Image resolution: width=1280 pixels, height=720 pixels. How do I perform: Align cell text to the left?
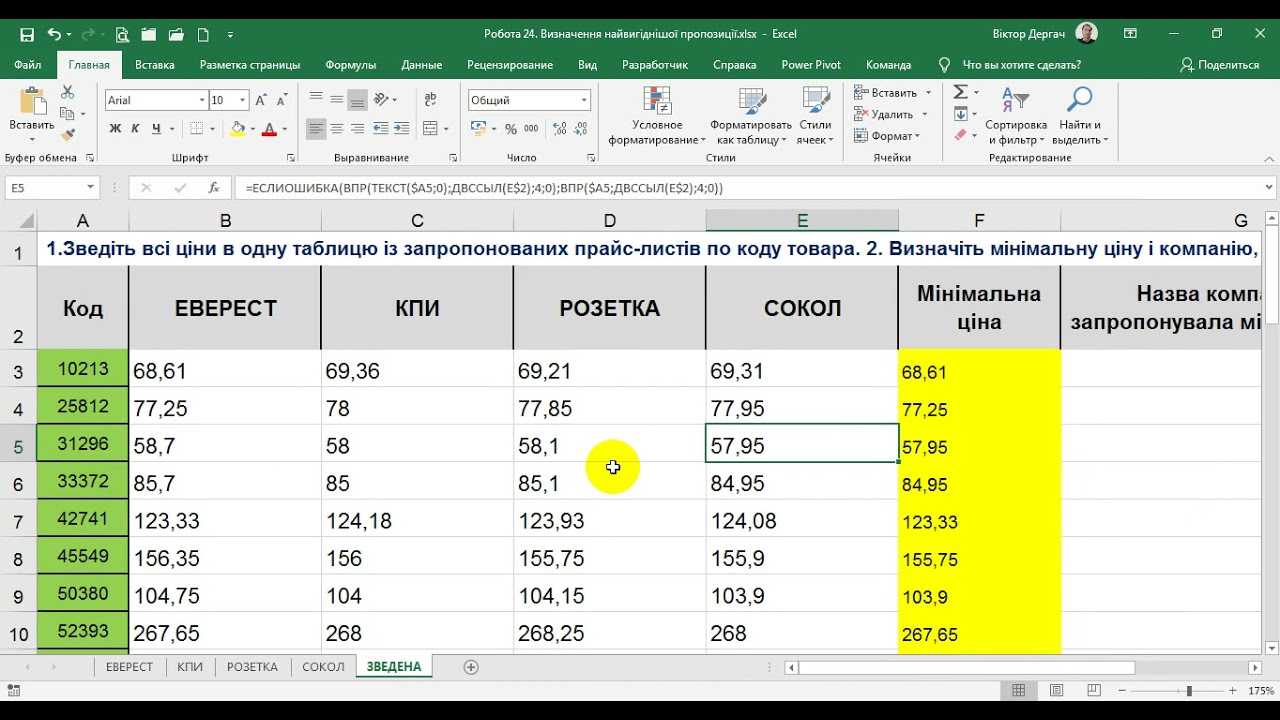[x=316, y=129]
